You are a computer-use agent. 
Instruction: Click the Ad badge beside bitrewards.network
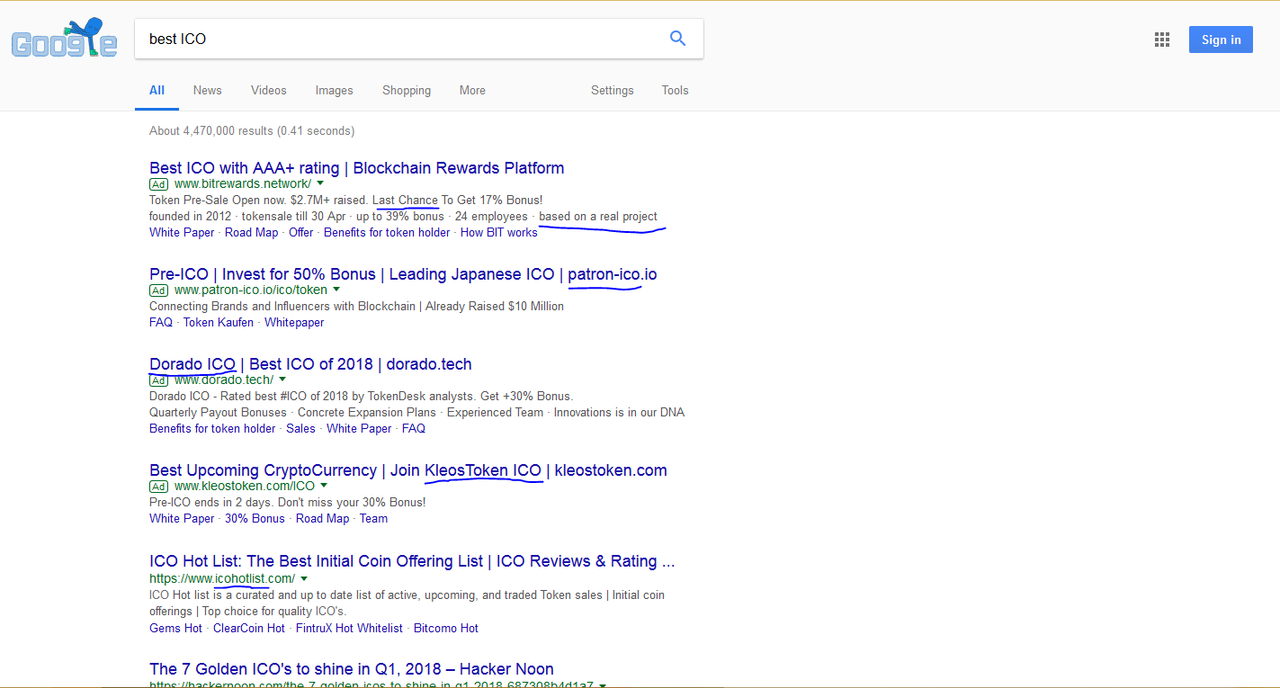click(158, 184)
